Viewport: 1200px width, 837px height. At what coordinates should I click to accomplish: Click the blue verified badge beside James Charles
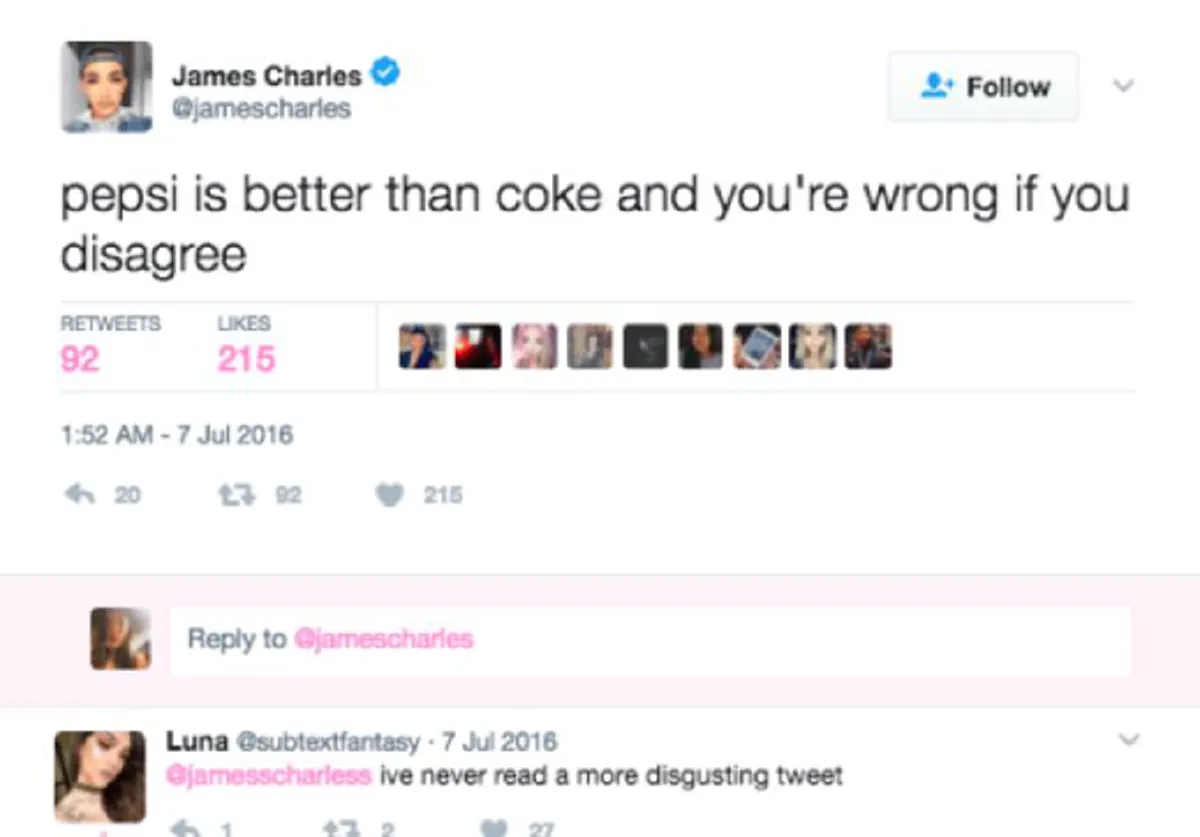tap(385, 73)
